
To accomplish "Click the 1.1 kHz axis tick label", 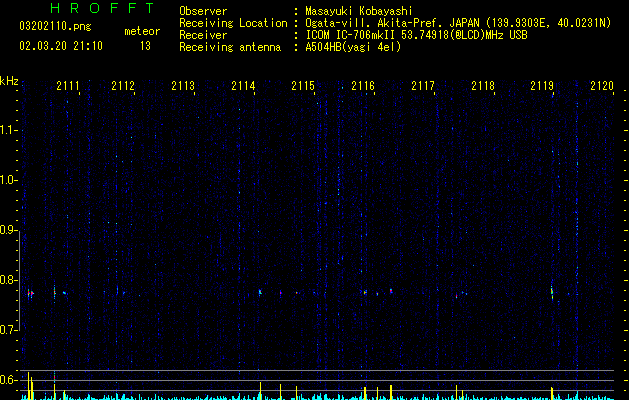I will pyautogui.click(x=9, y=130).
